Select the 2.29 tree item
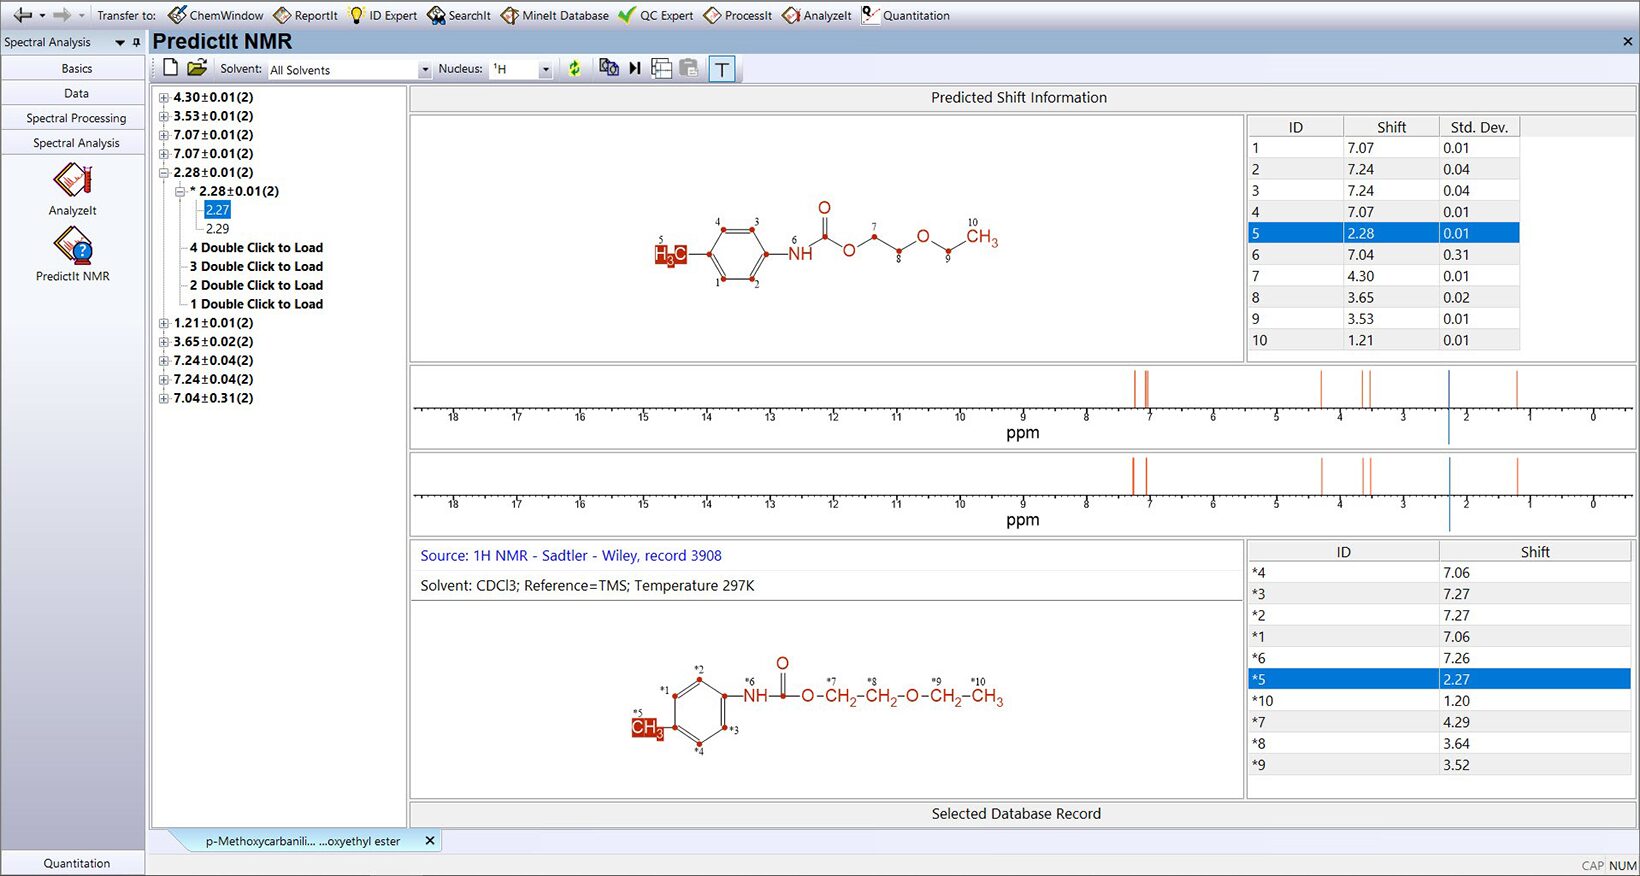The image size is (1640, 876). 217,229
